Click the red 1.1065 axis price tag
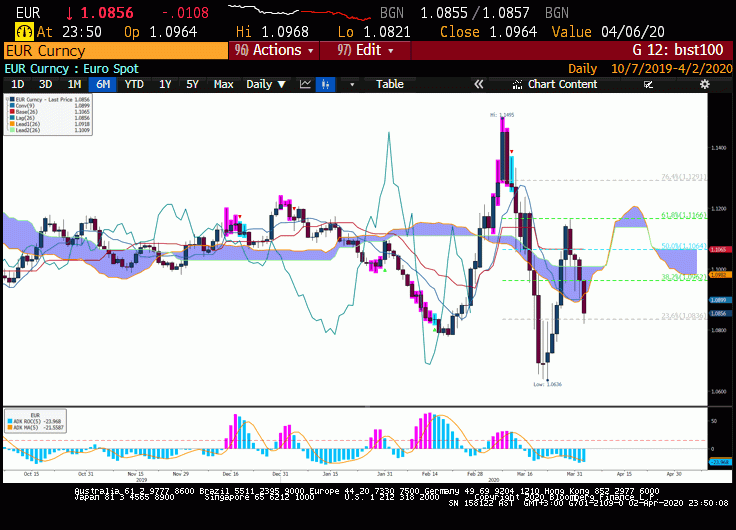736x530 pixels. point(720,250)
